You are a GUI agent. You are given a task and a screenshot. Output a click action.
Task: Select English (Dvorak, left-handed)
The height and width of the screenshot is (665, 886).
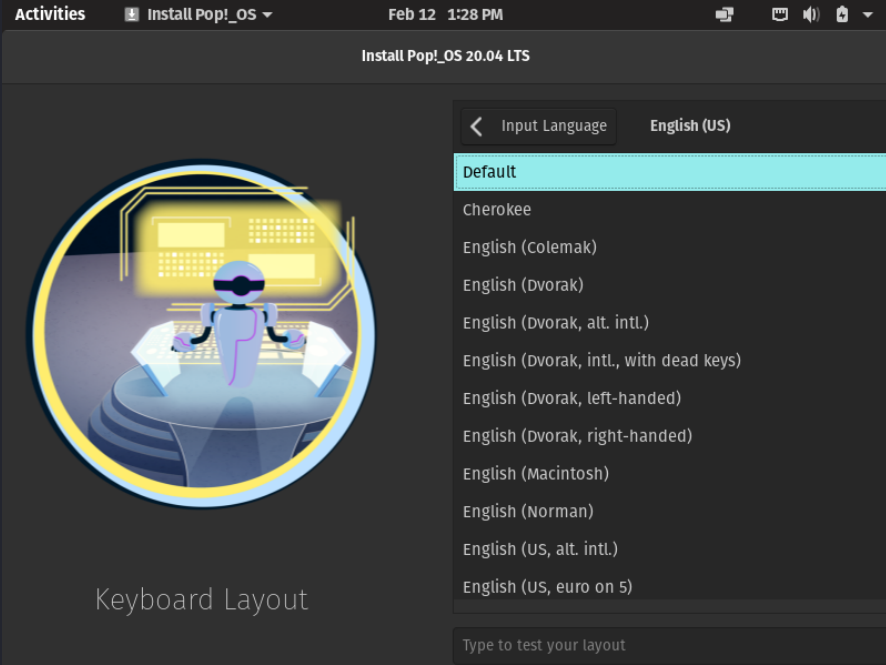[670, 398]
